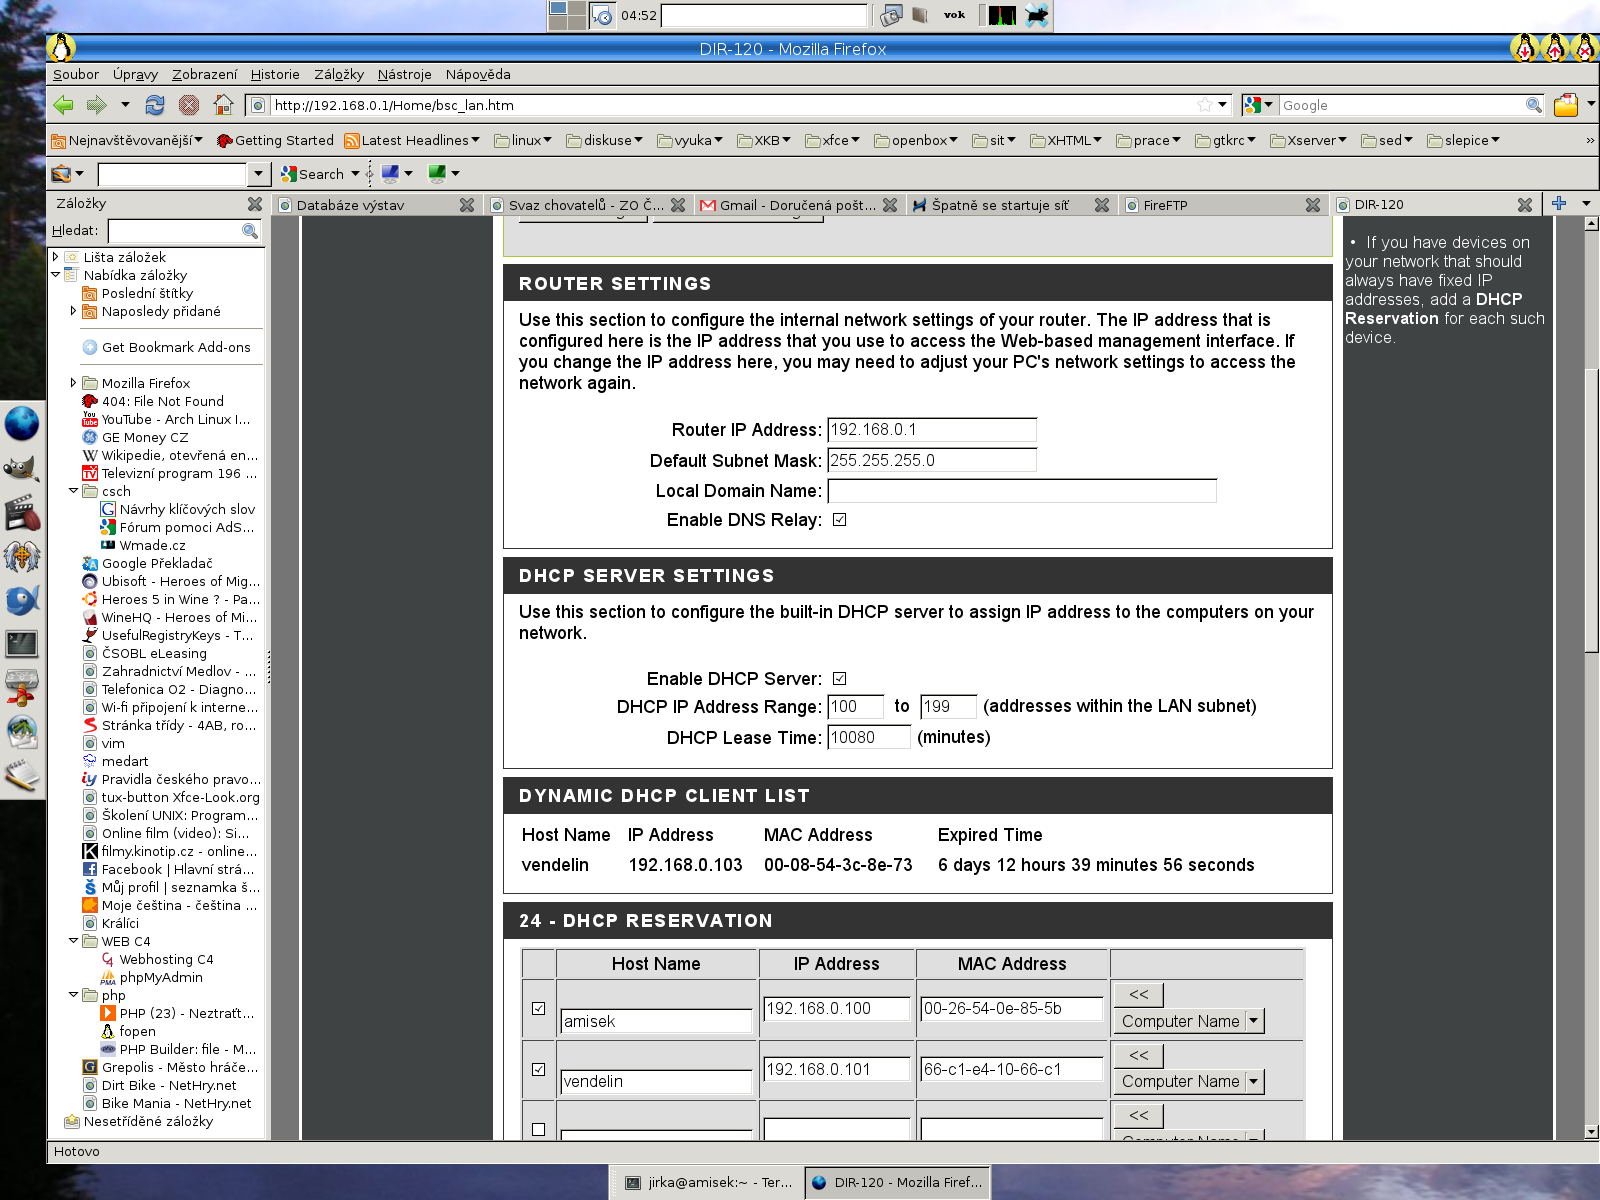Click the Local Domain Name field
This screenshot has height=1200, width=1600.
(1022, 491)
